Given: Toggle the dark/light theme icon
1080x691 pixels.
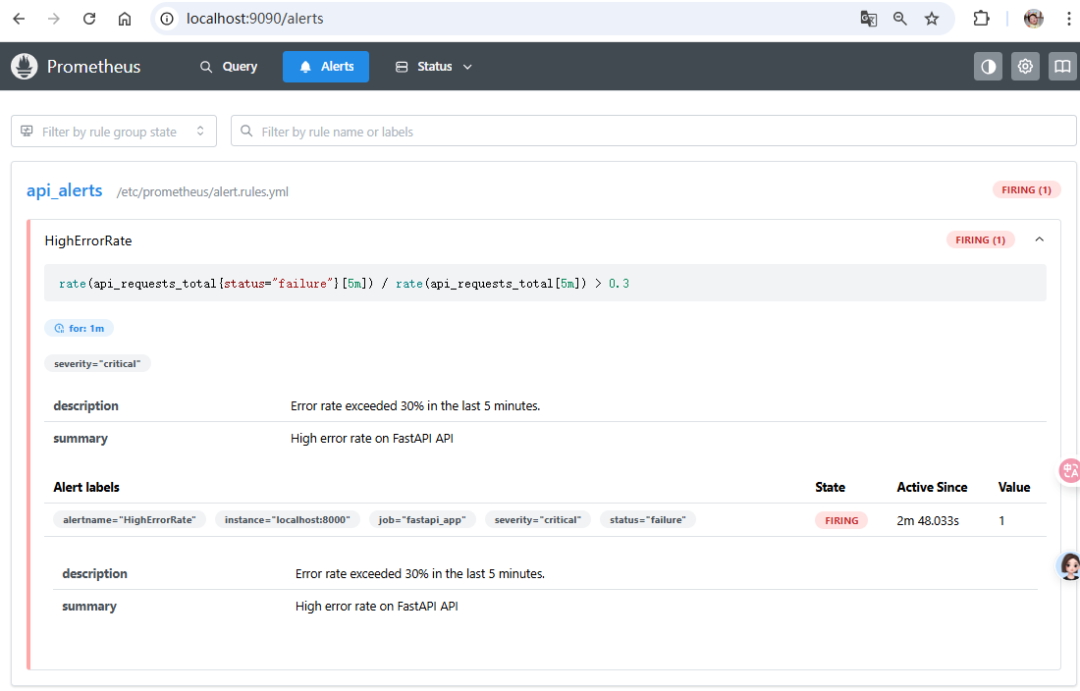Looking at the screenshot, I should coord(988,66).
